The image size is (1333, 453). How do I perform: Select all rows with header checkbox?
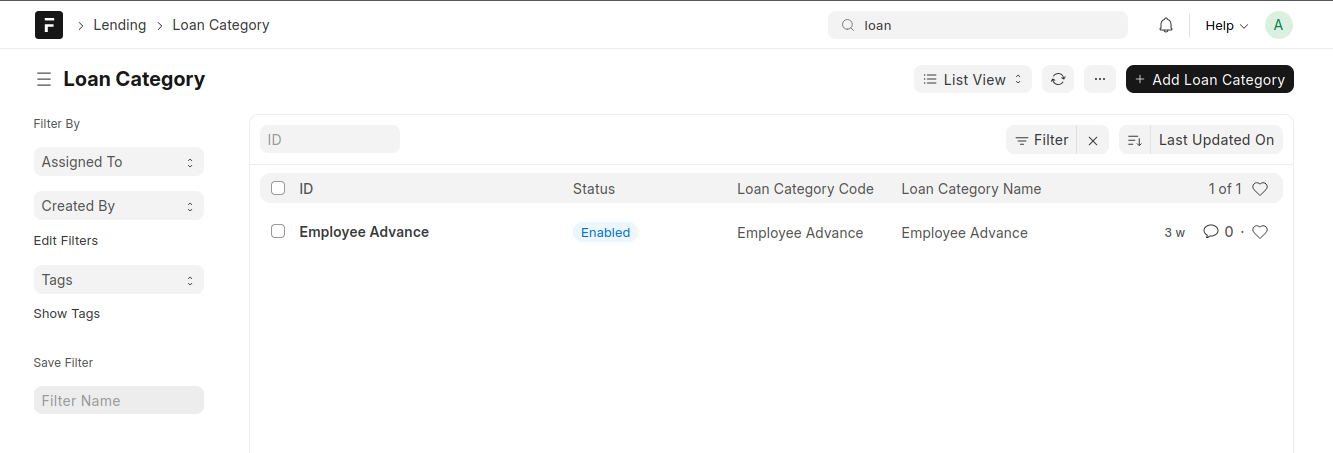pyautogui.click(x=278, y=188)
